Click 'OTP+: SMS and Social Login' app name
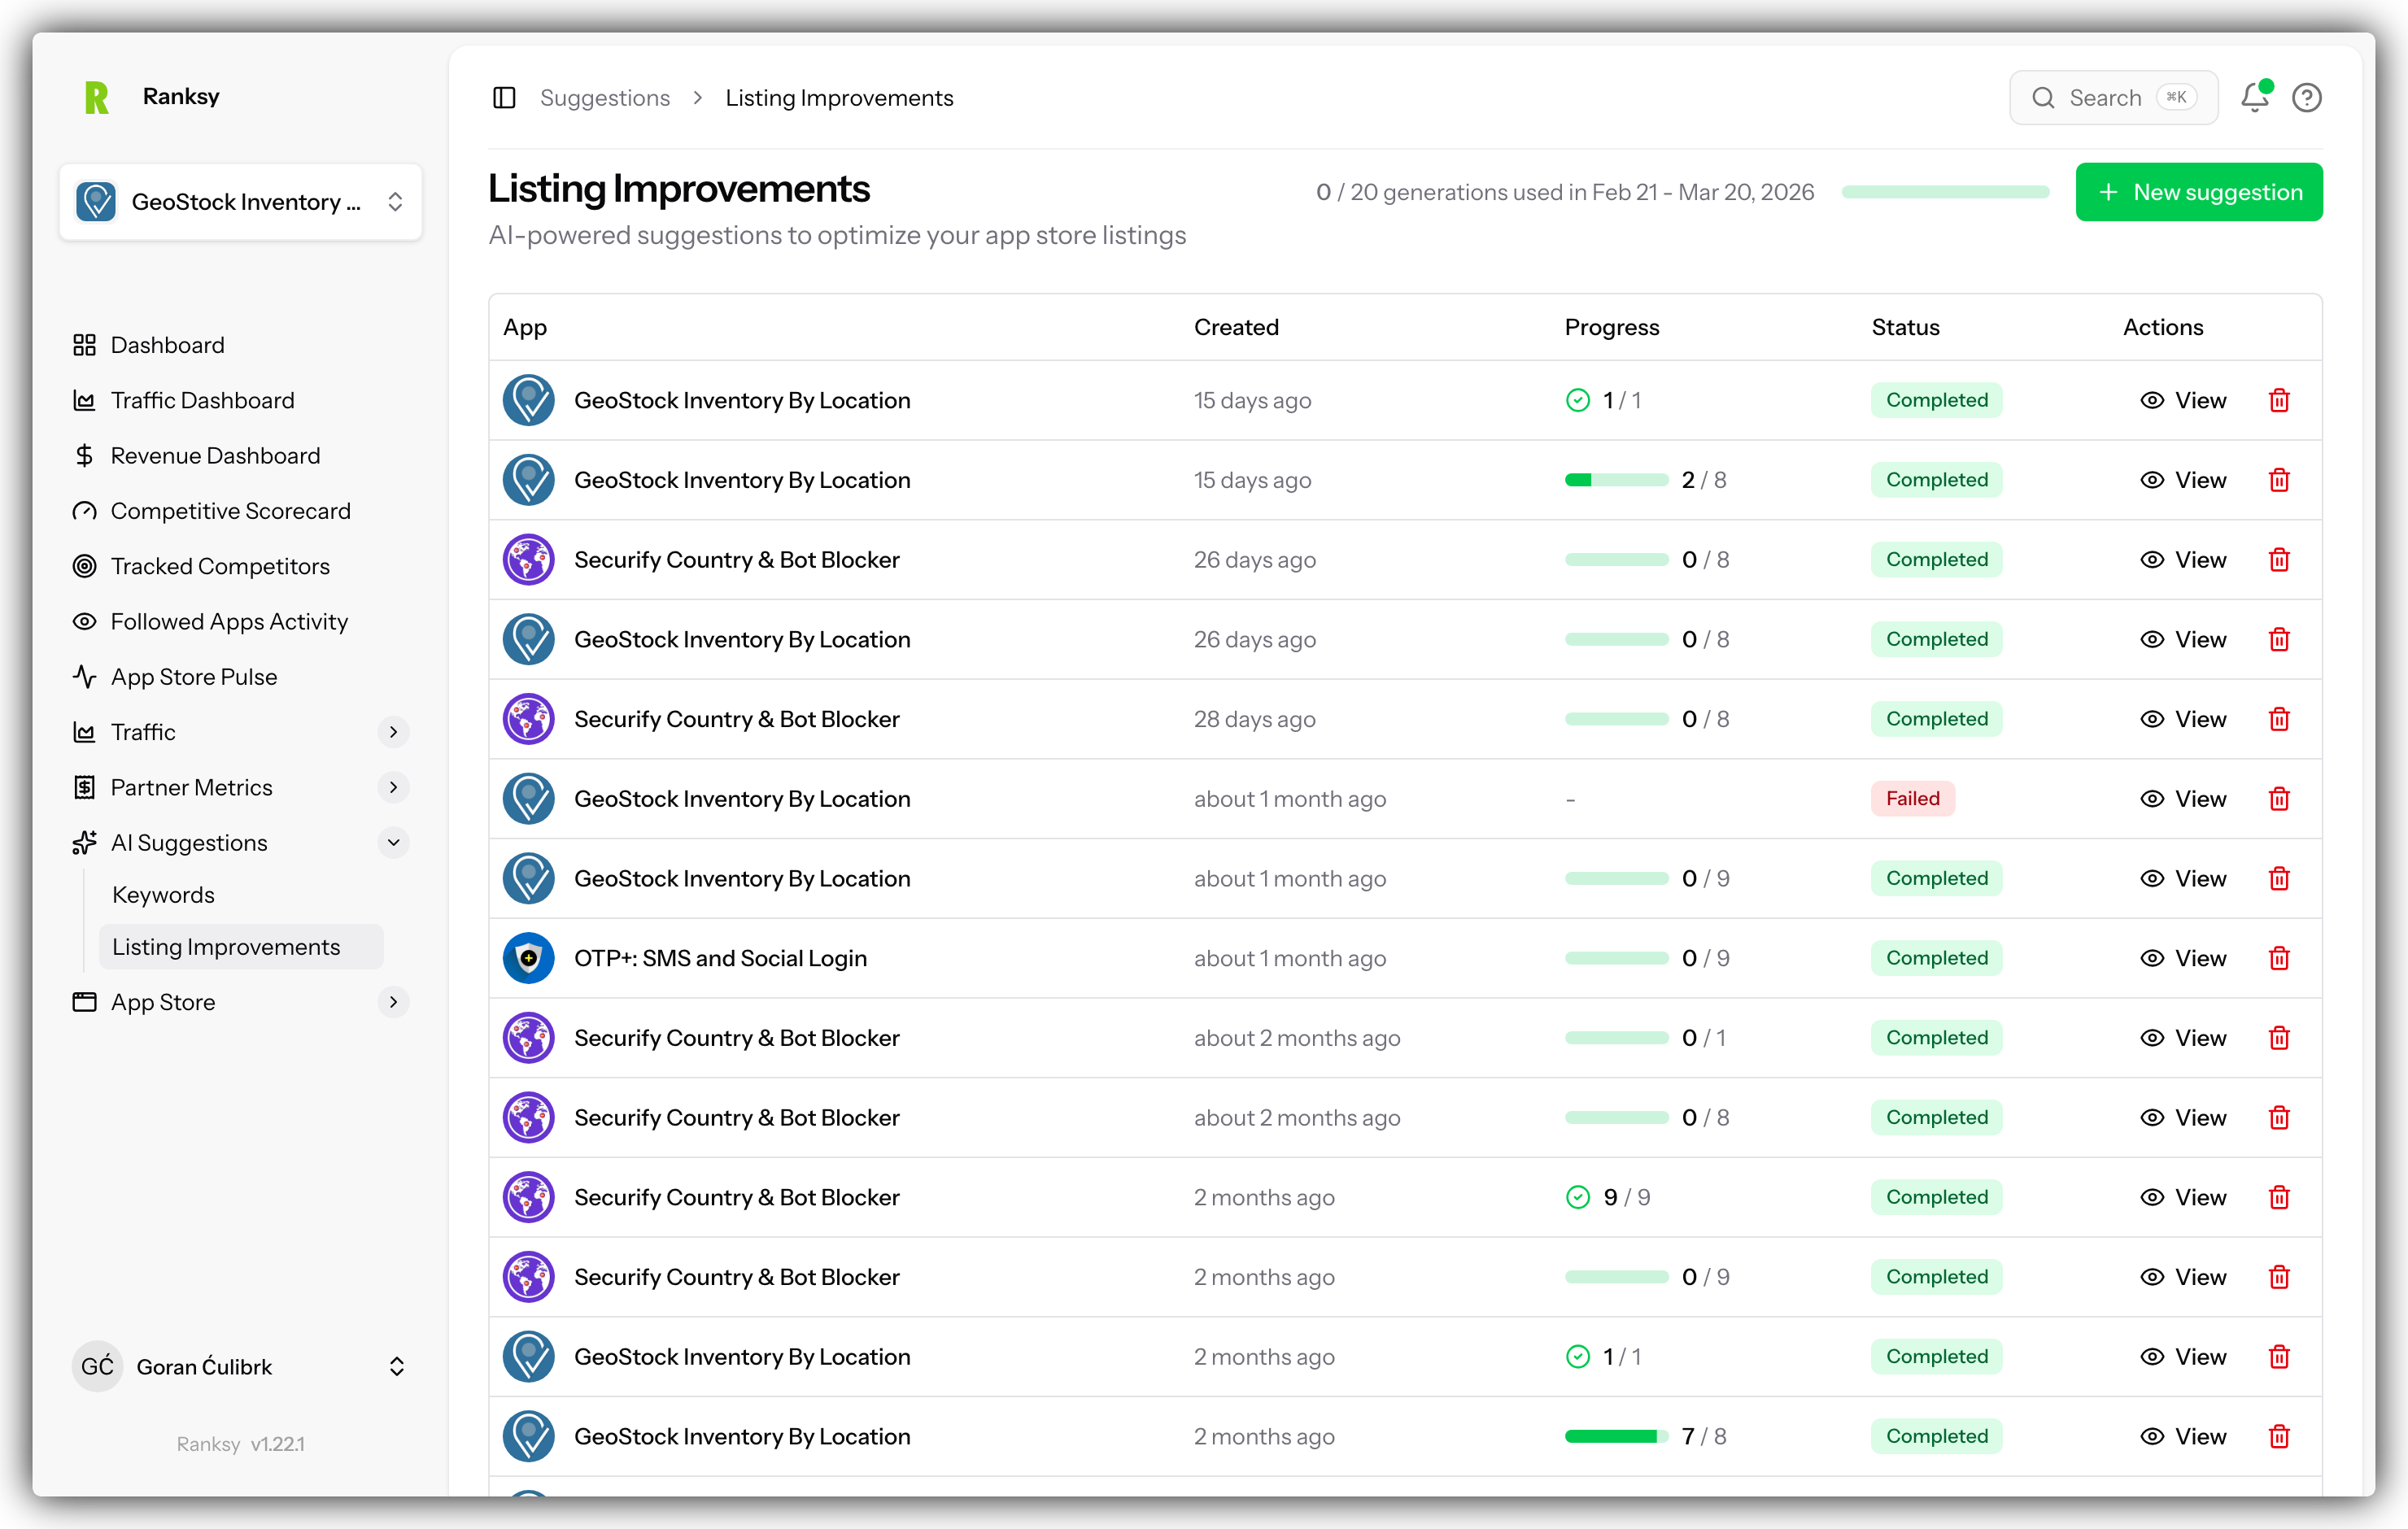The width and height of the screenshot is (2408, 1529). [720, 958]
